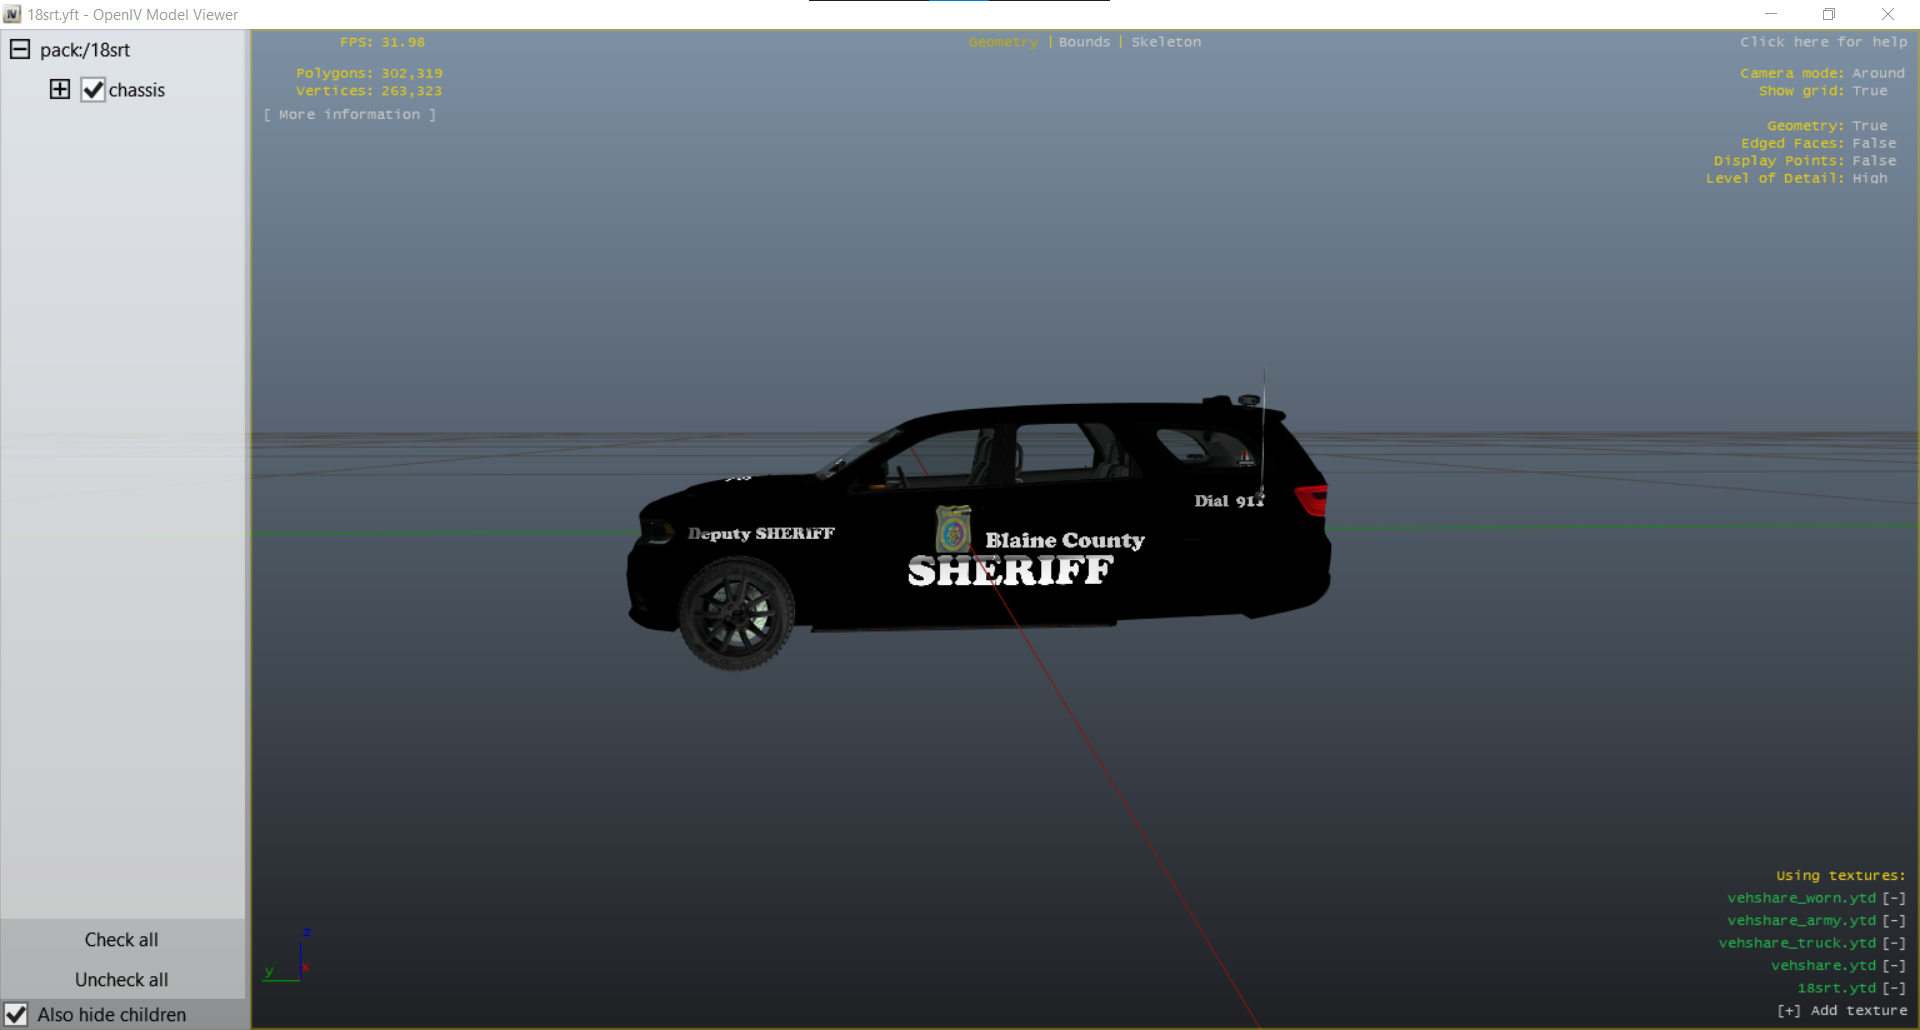1920x1030 pixels.
Task: Expand the chassis tree node
Action: [x=60, y=90]
